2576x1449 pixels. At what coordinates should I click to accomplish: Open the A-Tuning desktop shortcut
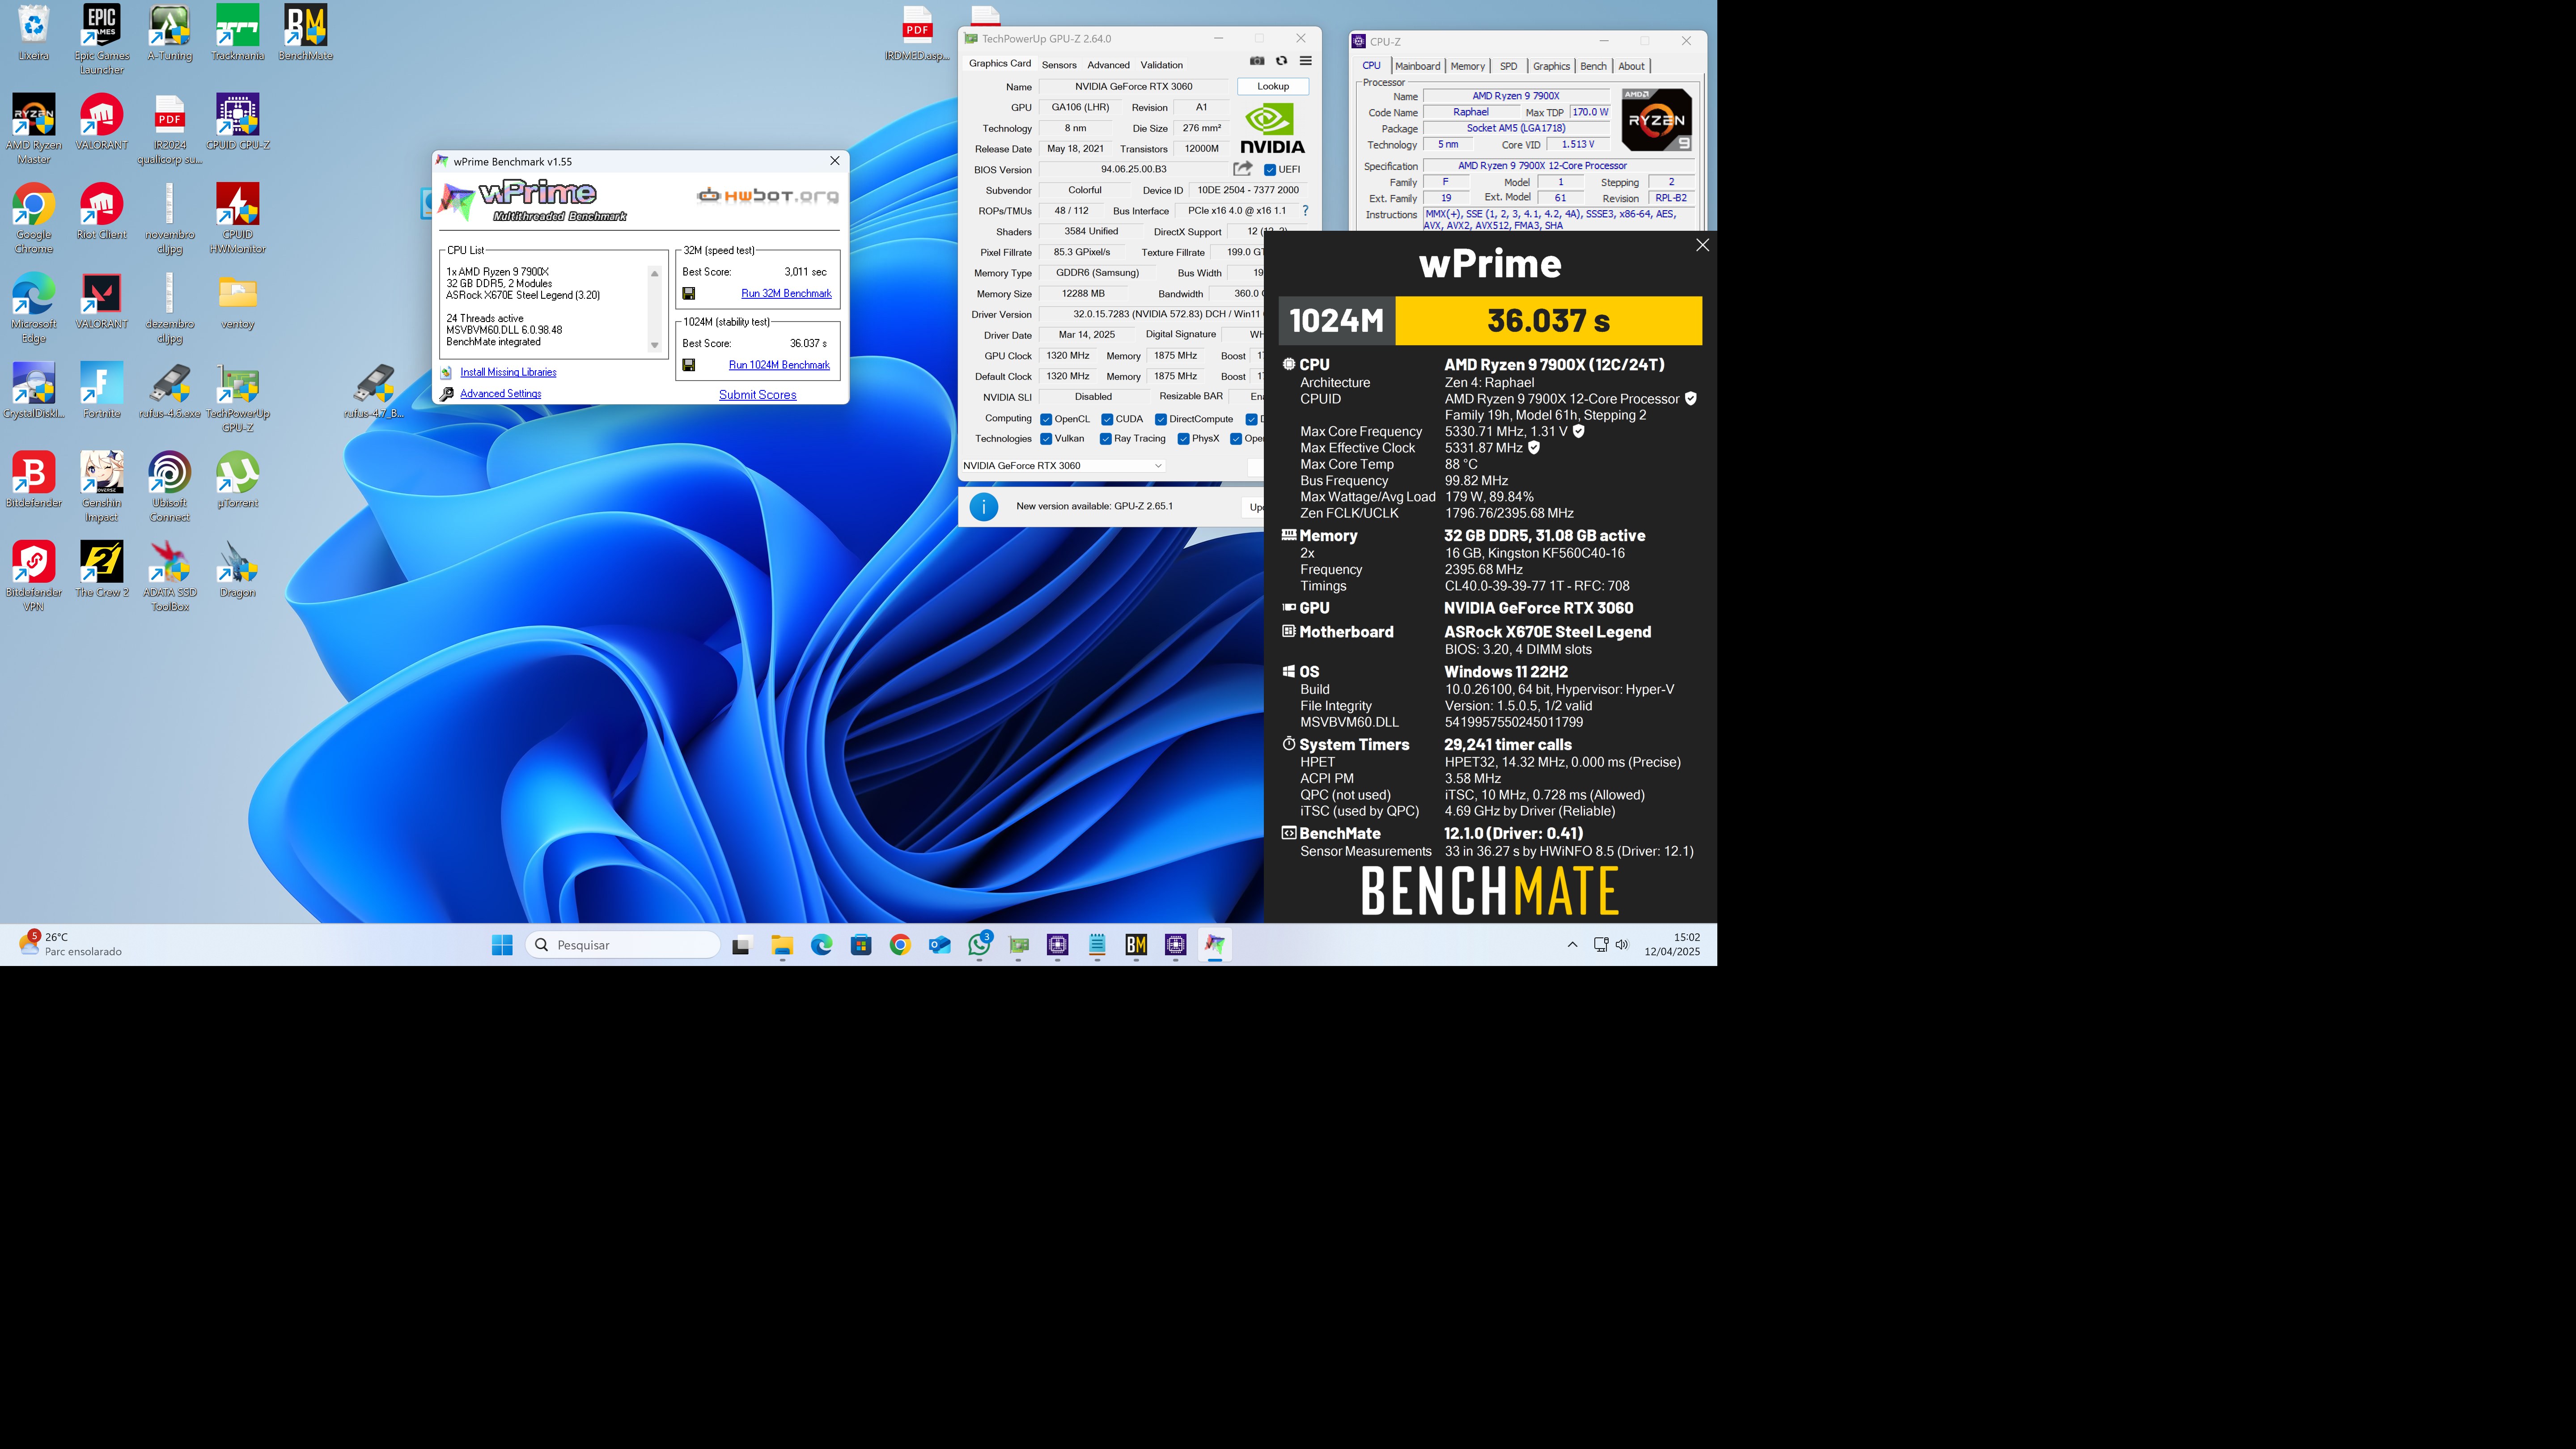170,34
